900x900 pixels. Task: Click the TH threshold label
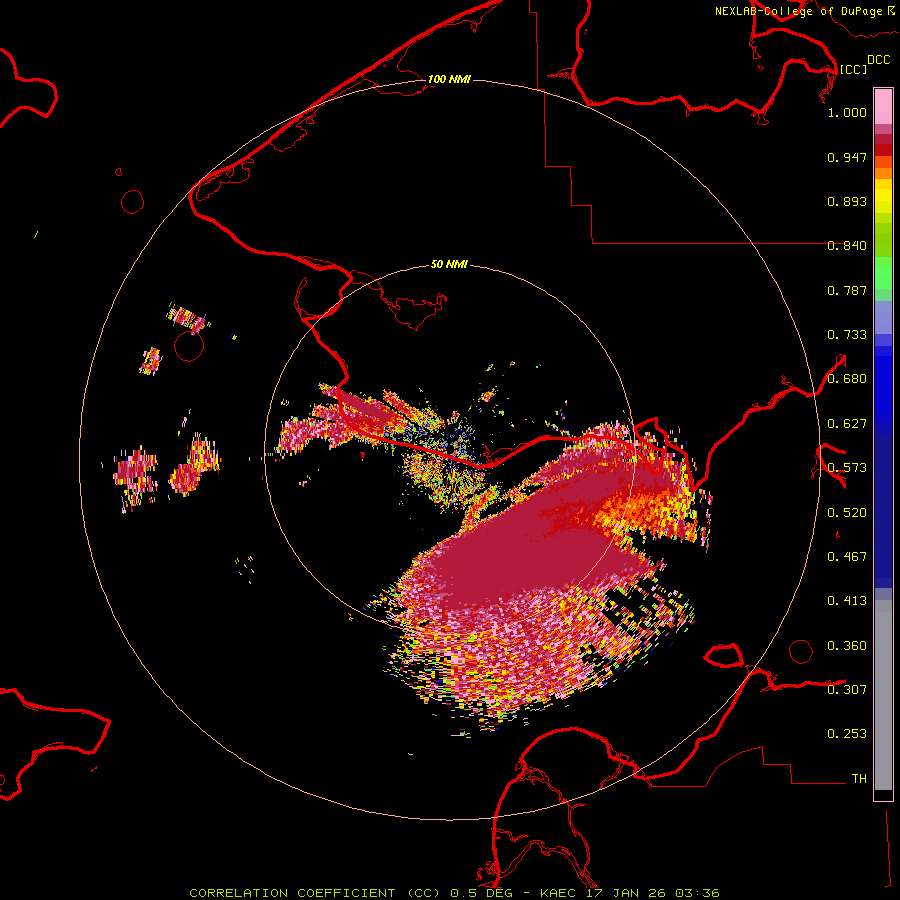coord(859,779)
